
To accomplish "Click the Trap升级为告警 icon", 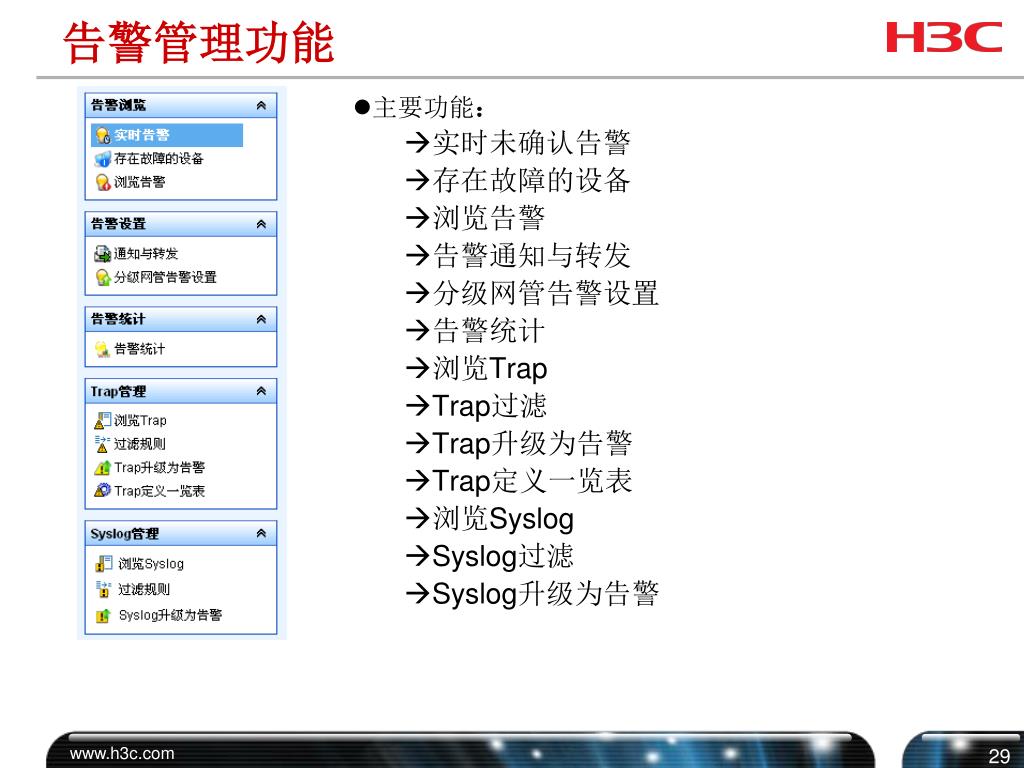I will (103, 468).
